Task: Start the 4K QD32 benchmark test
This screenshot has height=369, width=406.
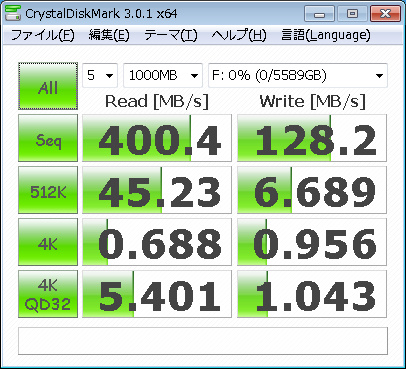Action: [x=48, y=294]
